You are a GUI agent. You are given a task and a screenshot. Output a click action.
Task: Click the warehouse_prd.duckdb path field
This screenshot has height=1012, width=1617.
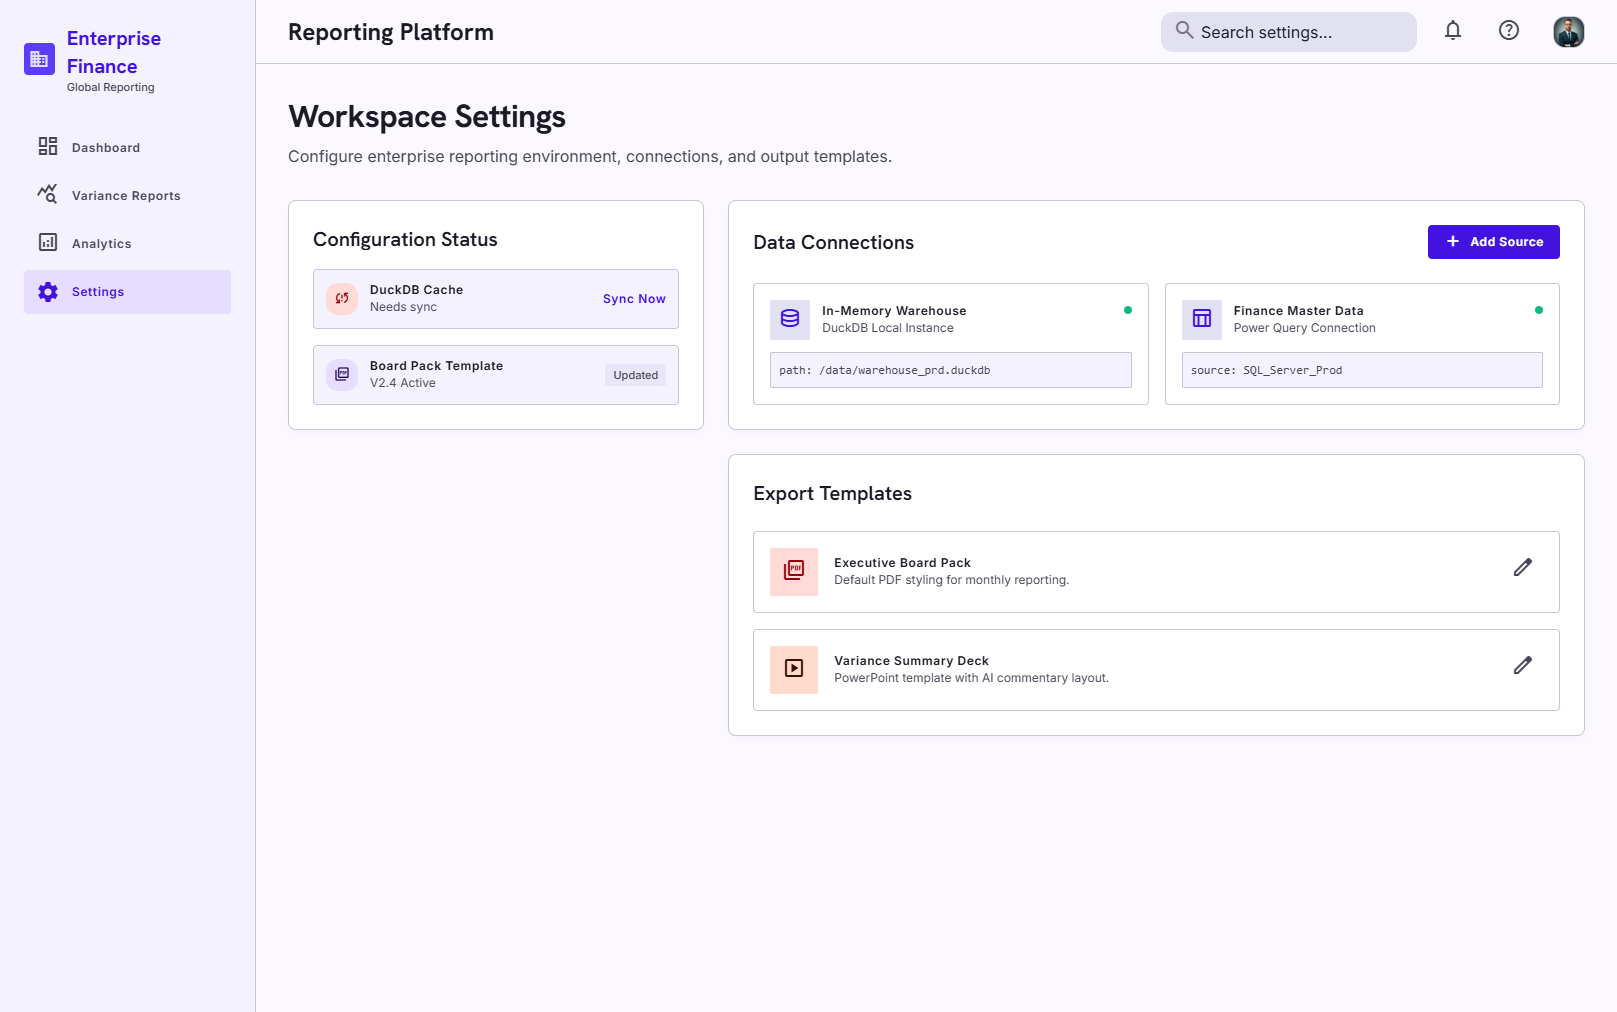951,370
